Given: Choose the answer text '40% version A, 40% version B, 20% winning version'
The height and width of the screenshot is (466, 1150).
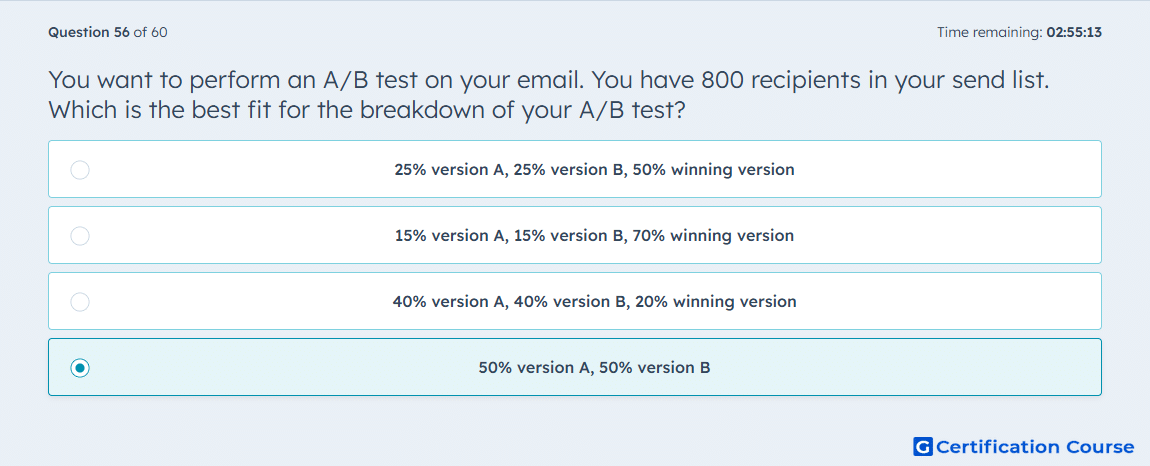Looking at the screenshot, I should click(x=594, y=302).
